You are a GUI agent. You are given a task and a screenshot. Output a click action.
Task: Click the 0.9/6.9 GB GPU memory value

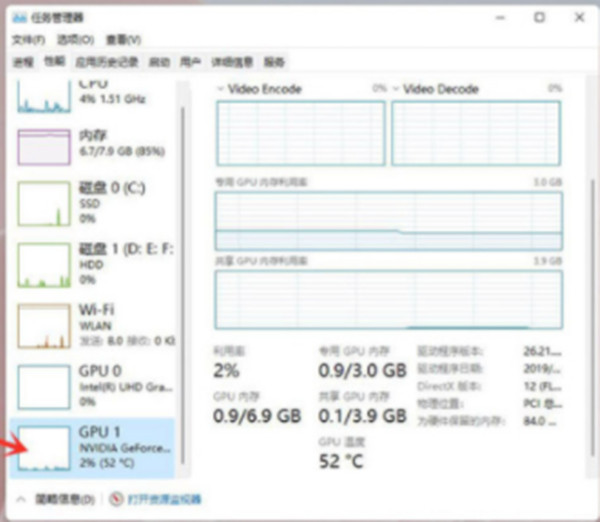coord(257,416)
